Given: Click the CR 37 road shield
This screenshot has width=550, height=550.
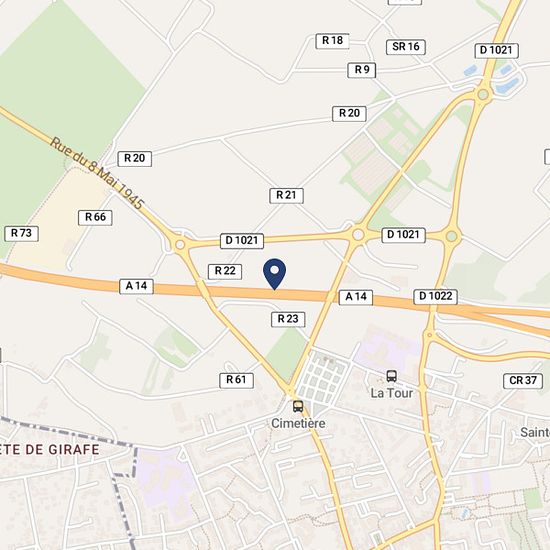Looking at the screenshot, I should click(x=523, y=381).
